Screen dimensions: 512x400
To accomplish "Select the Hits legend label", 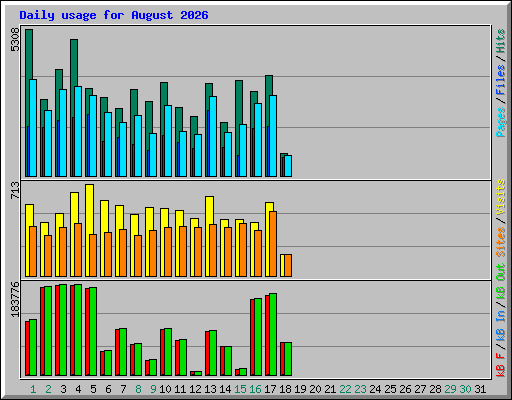I will 501,41.
